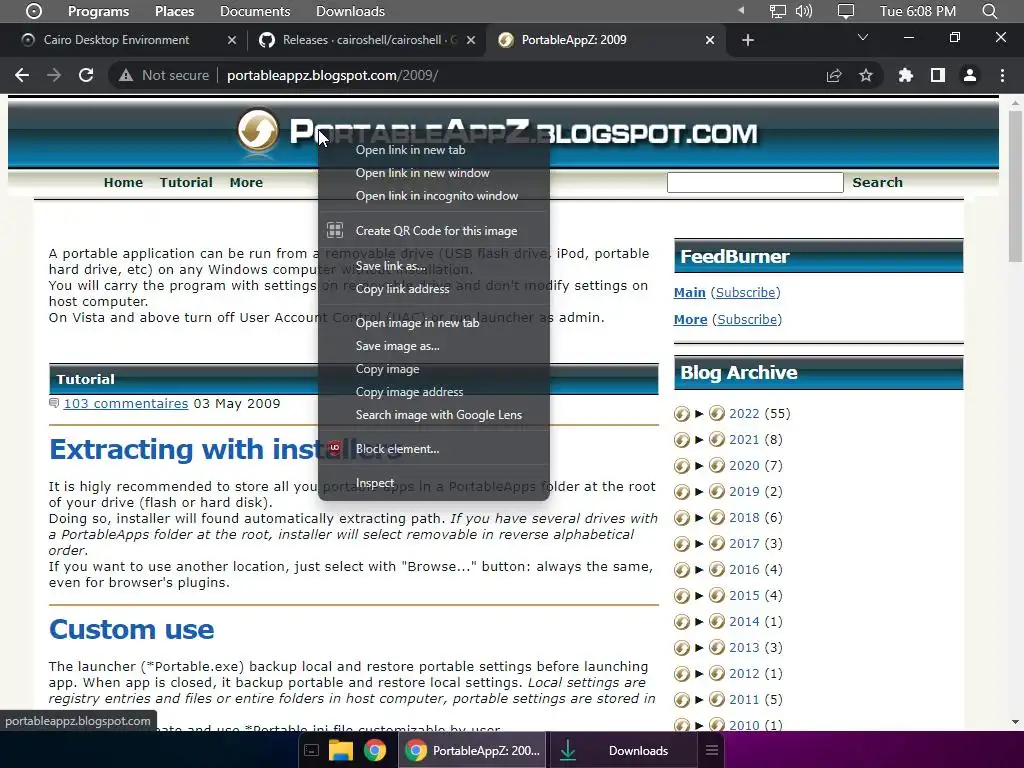Open the Cairo menu logo icon
The image size is (1024, 768).
(33, 11)
